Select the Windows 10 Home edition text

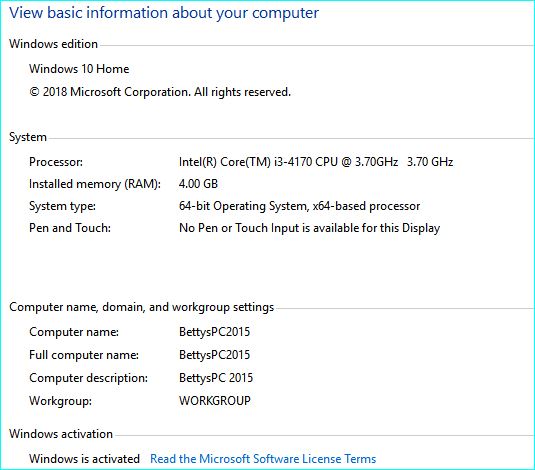(79, 69)
